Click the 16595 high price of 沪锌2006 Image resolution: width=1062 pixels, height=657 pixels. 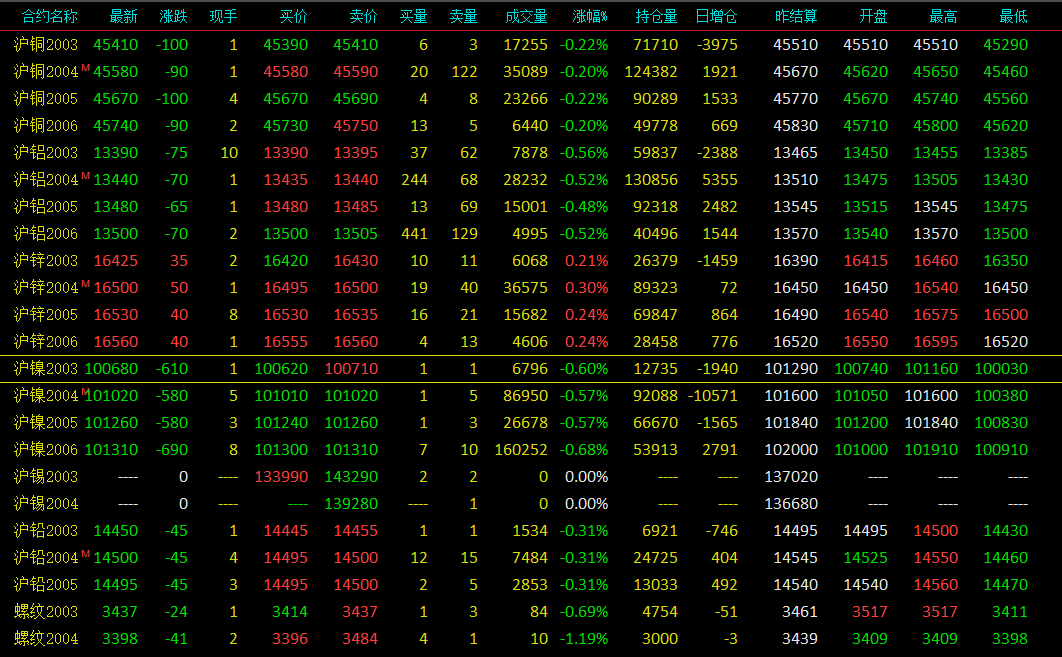point(935,342)
